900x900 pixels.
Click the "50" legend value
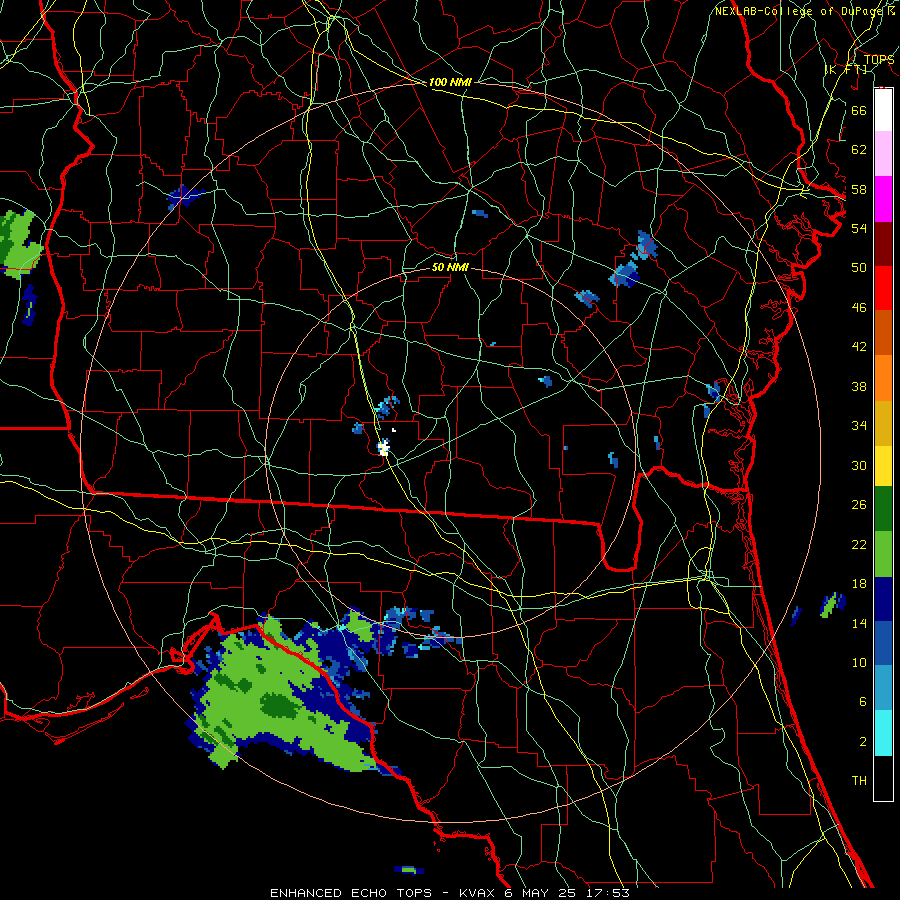pyautogui.click(x=859, y=268)
